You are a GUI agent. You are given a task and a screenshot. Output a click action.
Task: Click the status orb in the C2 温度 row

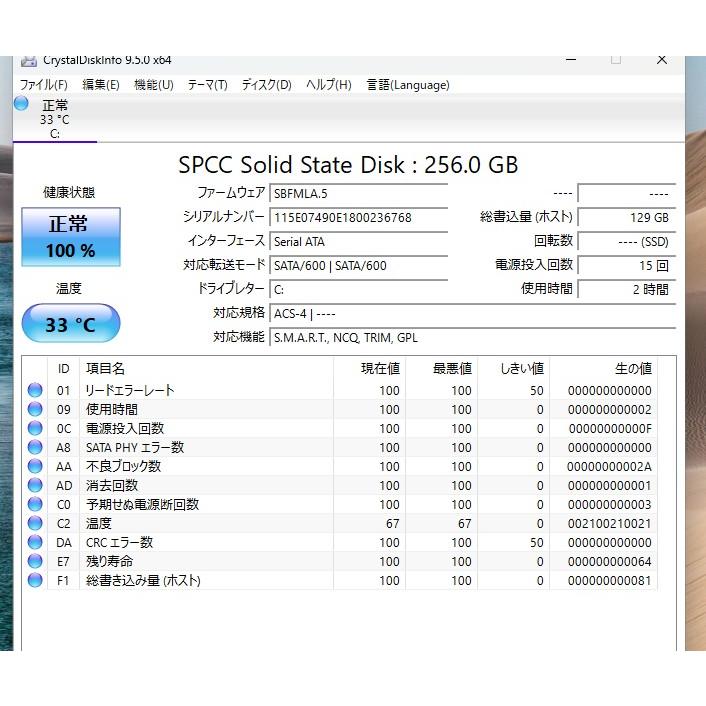click(35, 523)
